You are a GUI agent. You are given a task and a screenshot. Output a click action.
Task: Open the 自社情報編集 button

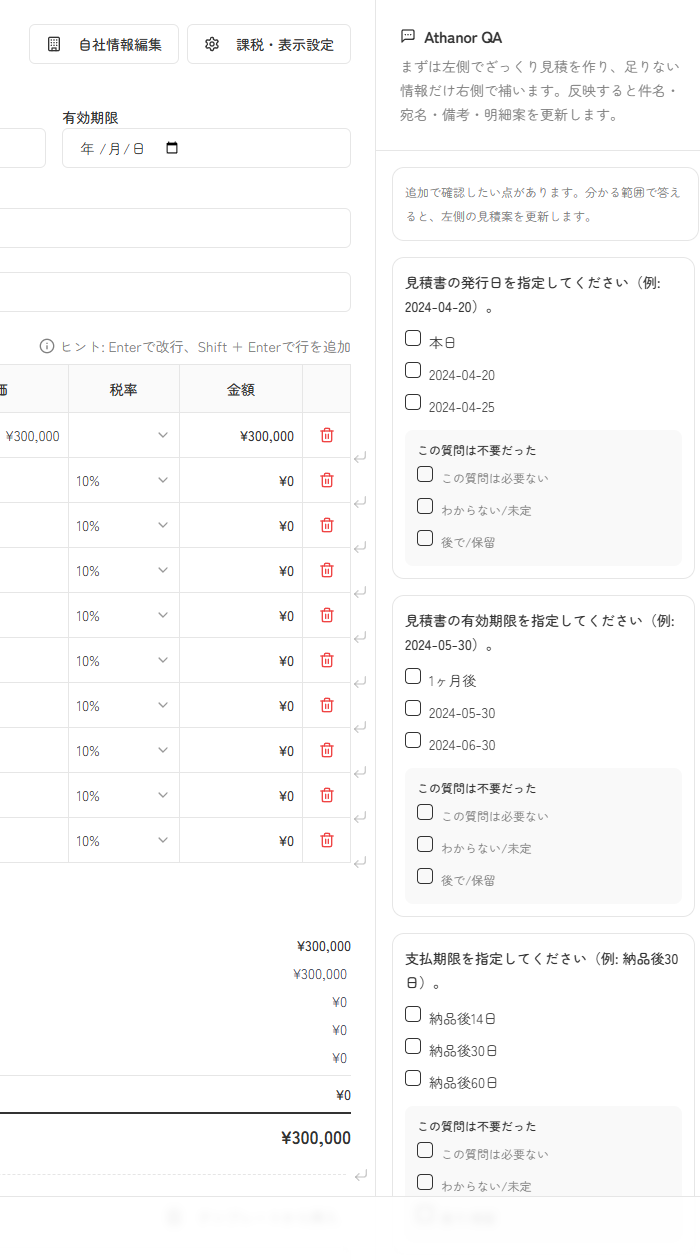tap(104, 44)
